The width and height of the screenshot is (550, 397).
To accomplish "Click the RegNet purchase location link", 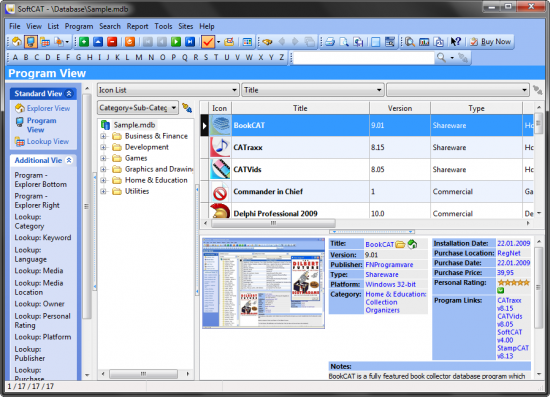I will pyautogui.click(x=509, y=253).
